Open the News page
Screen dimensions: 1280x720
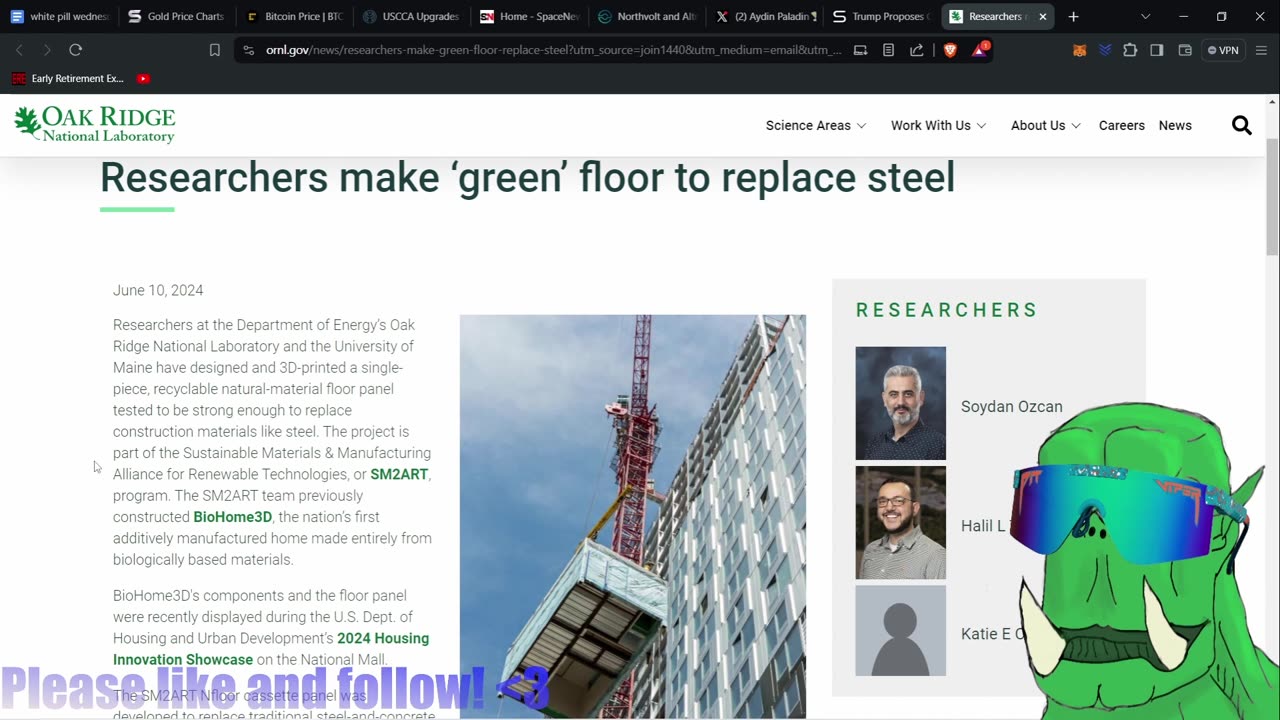click(1175, 125)
